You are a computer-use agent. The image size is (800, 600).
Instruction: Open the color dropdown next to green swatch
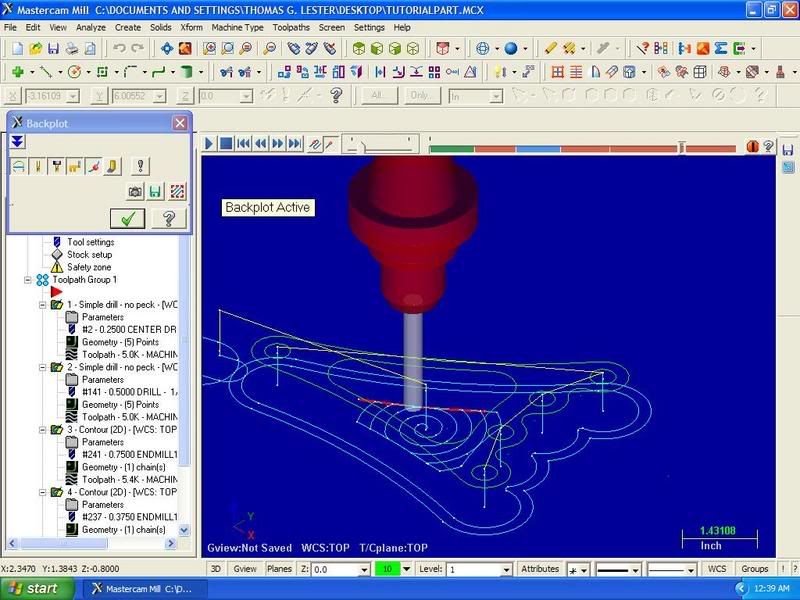point(407,569)
